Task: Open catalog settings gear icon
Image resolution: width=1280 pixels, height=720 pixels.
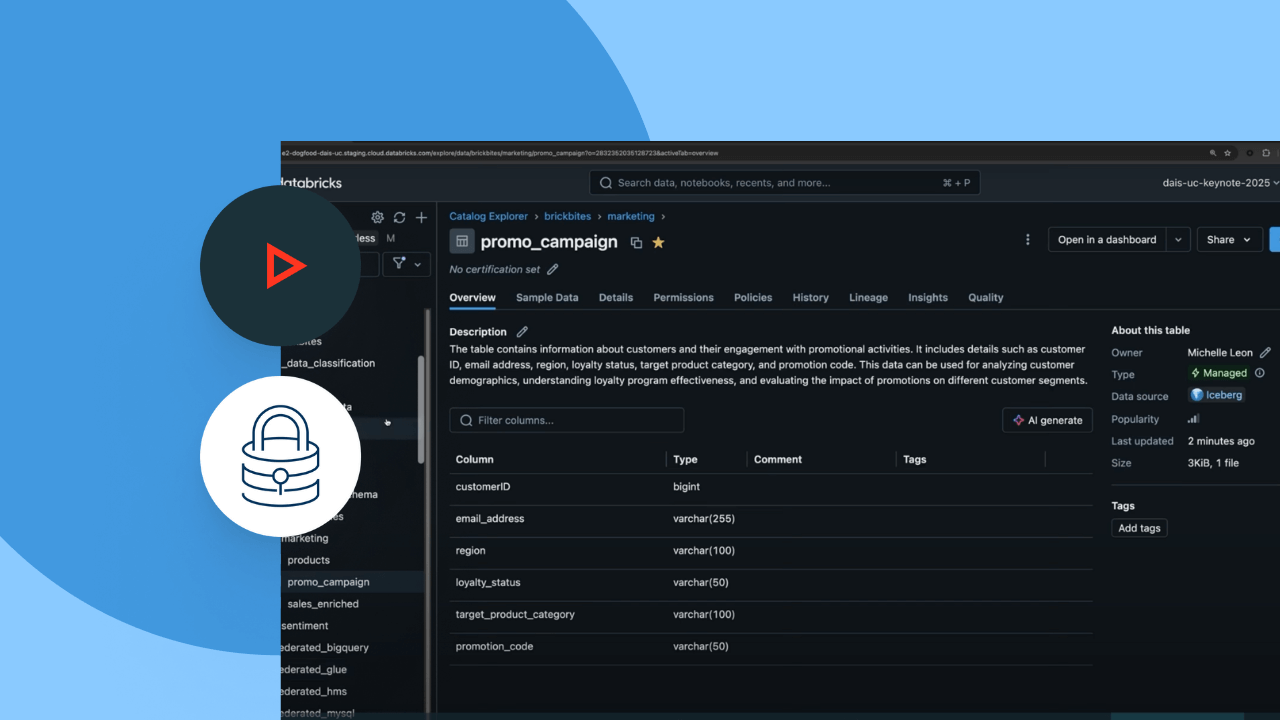Action: [377, 217]
